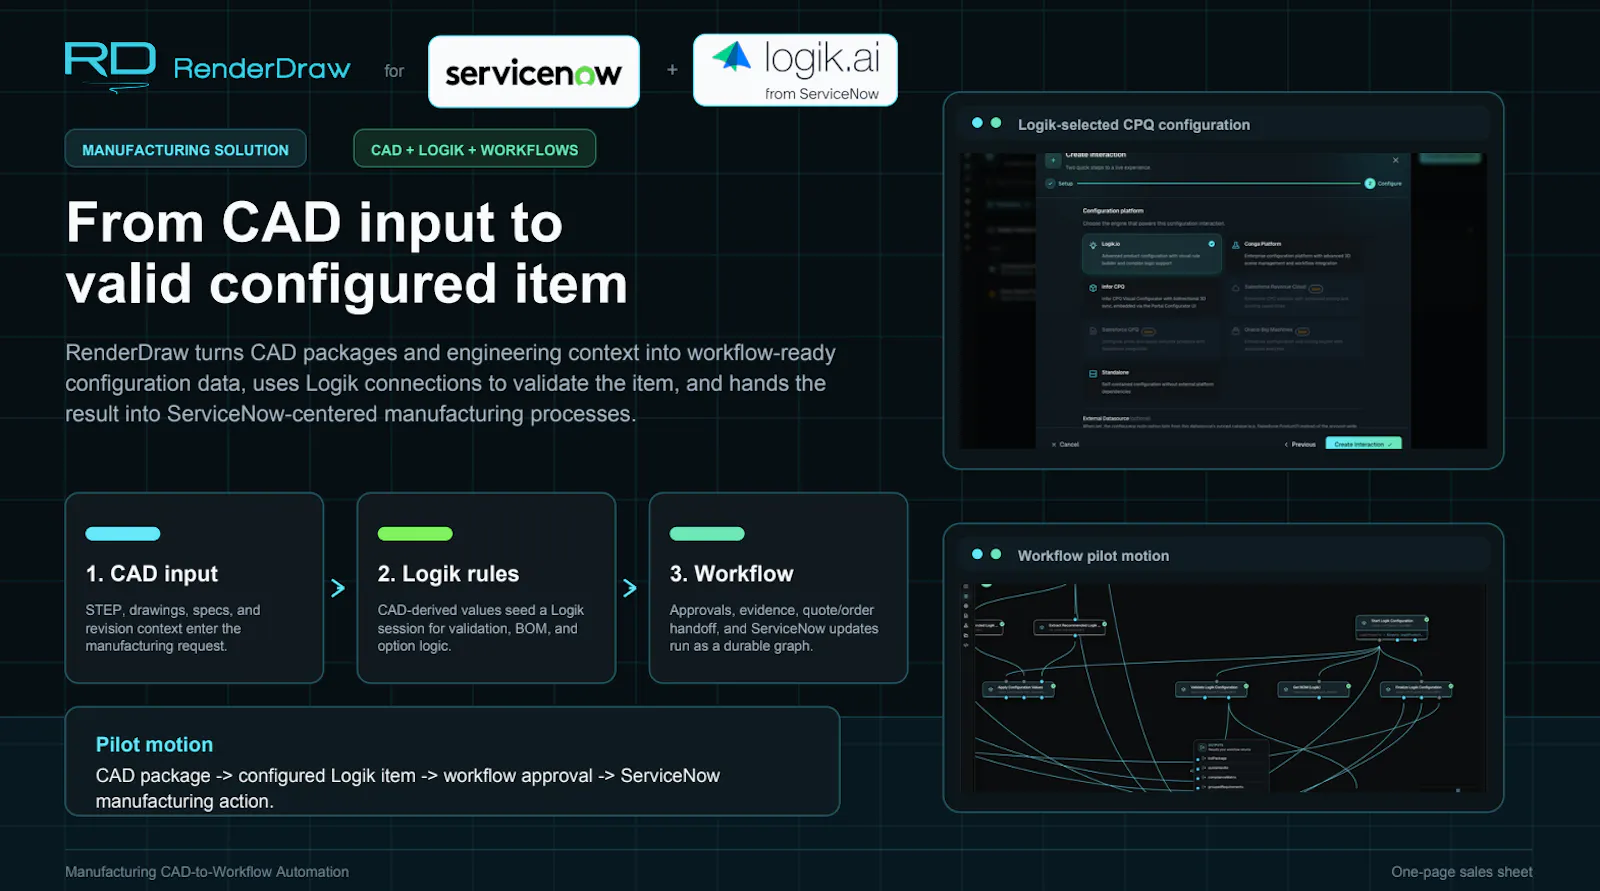Click the Standalone platform icon
Viewport: 1600px width, 891px height.
1093,373
